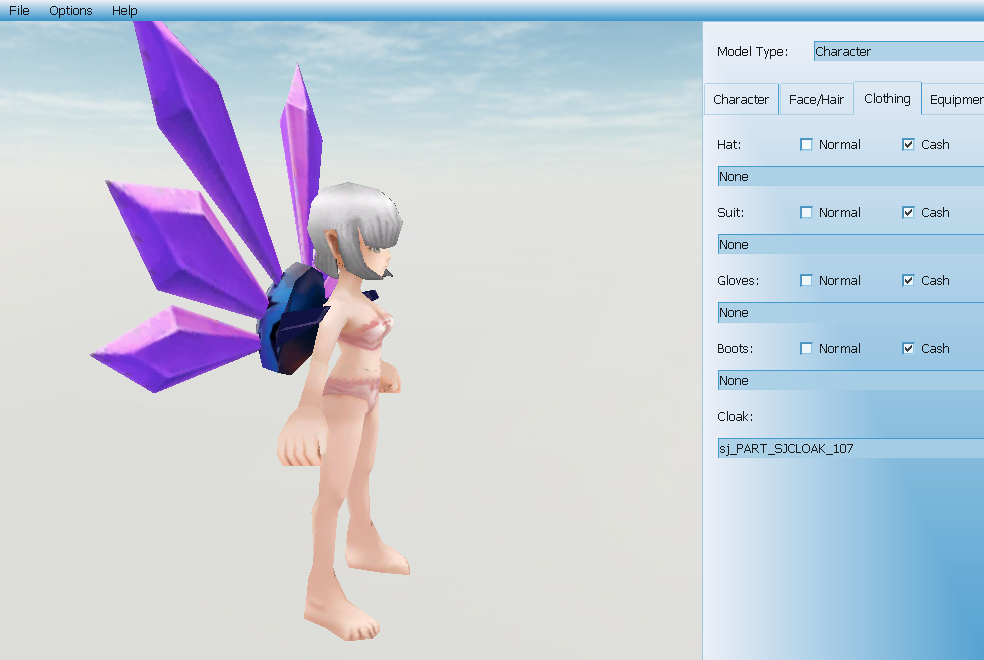Open the Gloves selection dropdown
The height and width of the screenshot is (660, 984).
[850, 313]
